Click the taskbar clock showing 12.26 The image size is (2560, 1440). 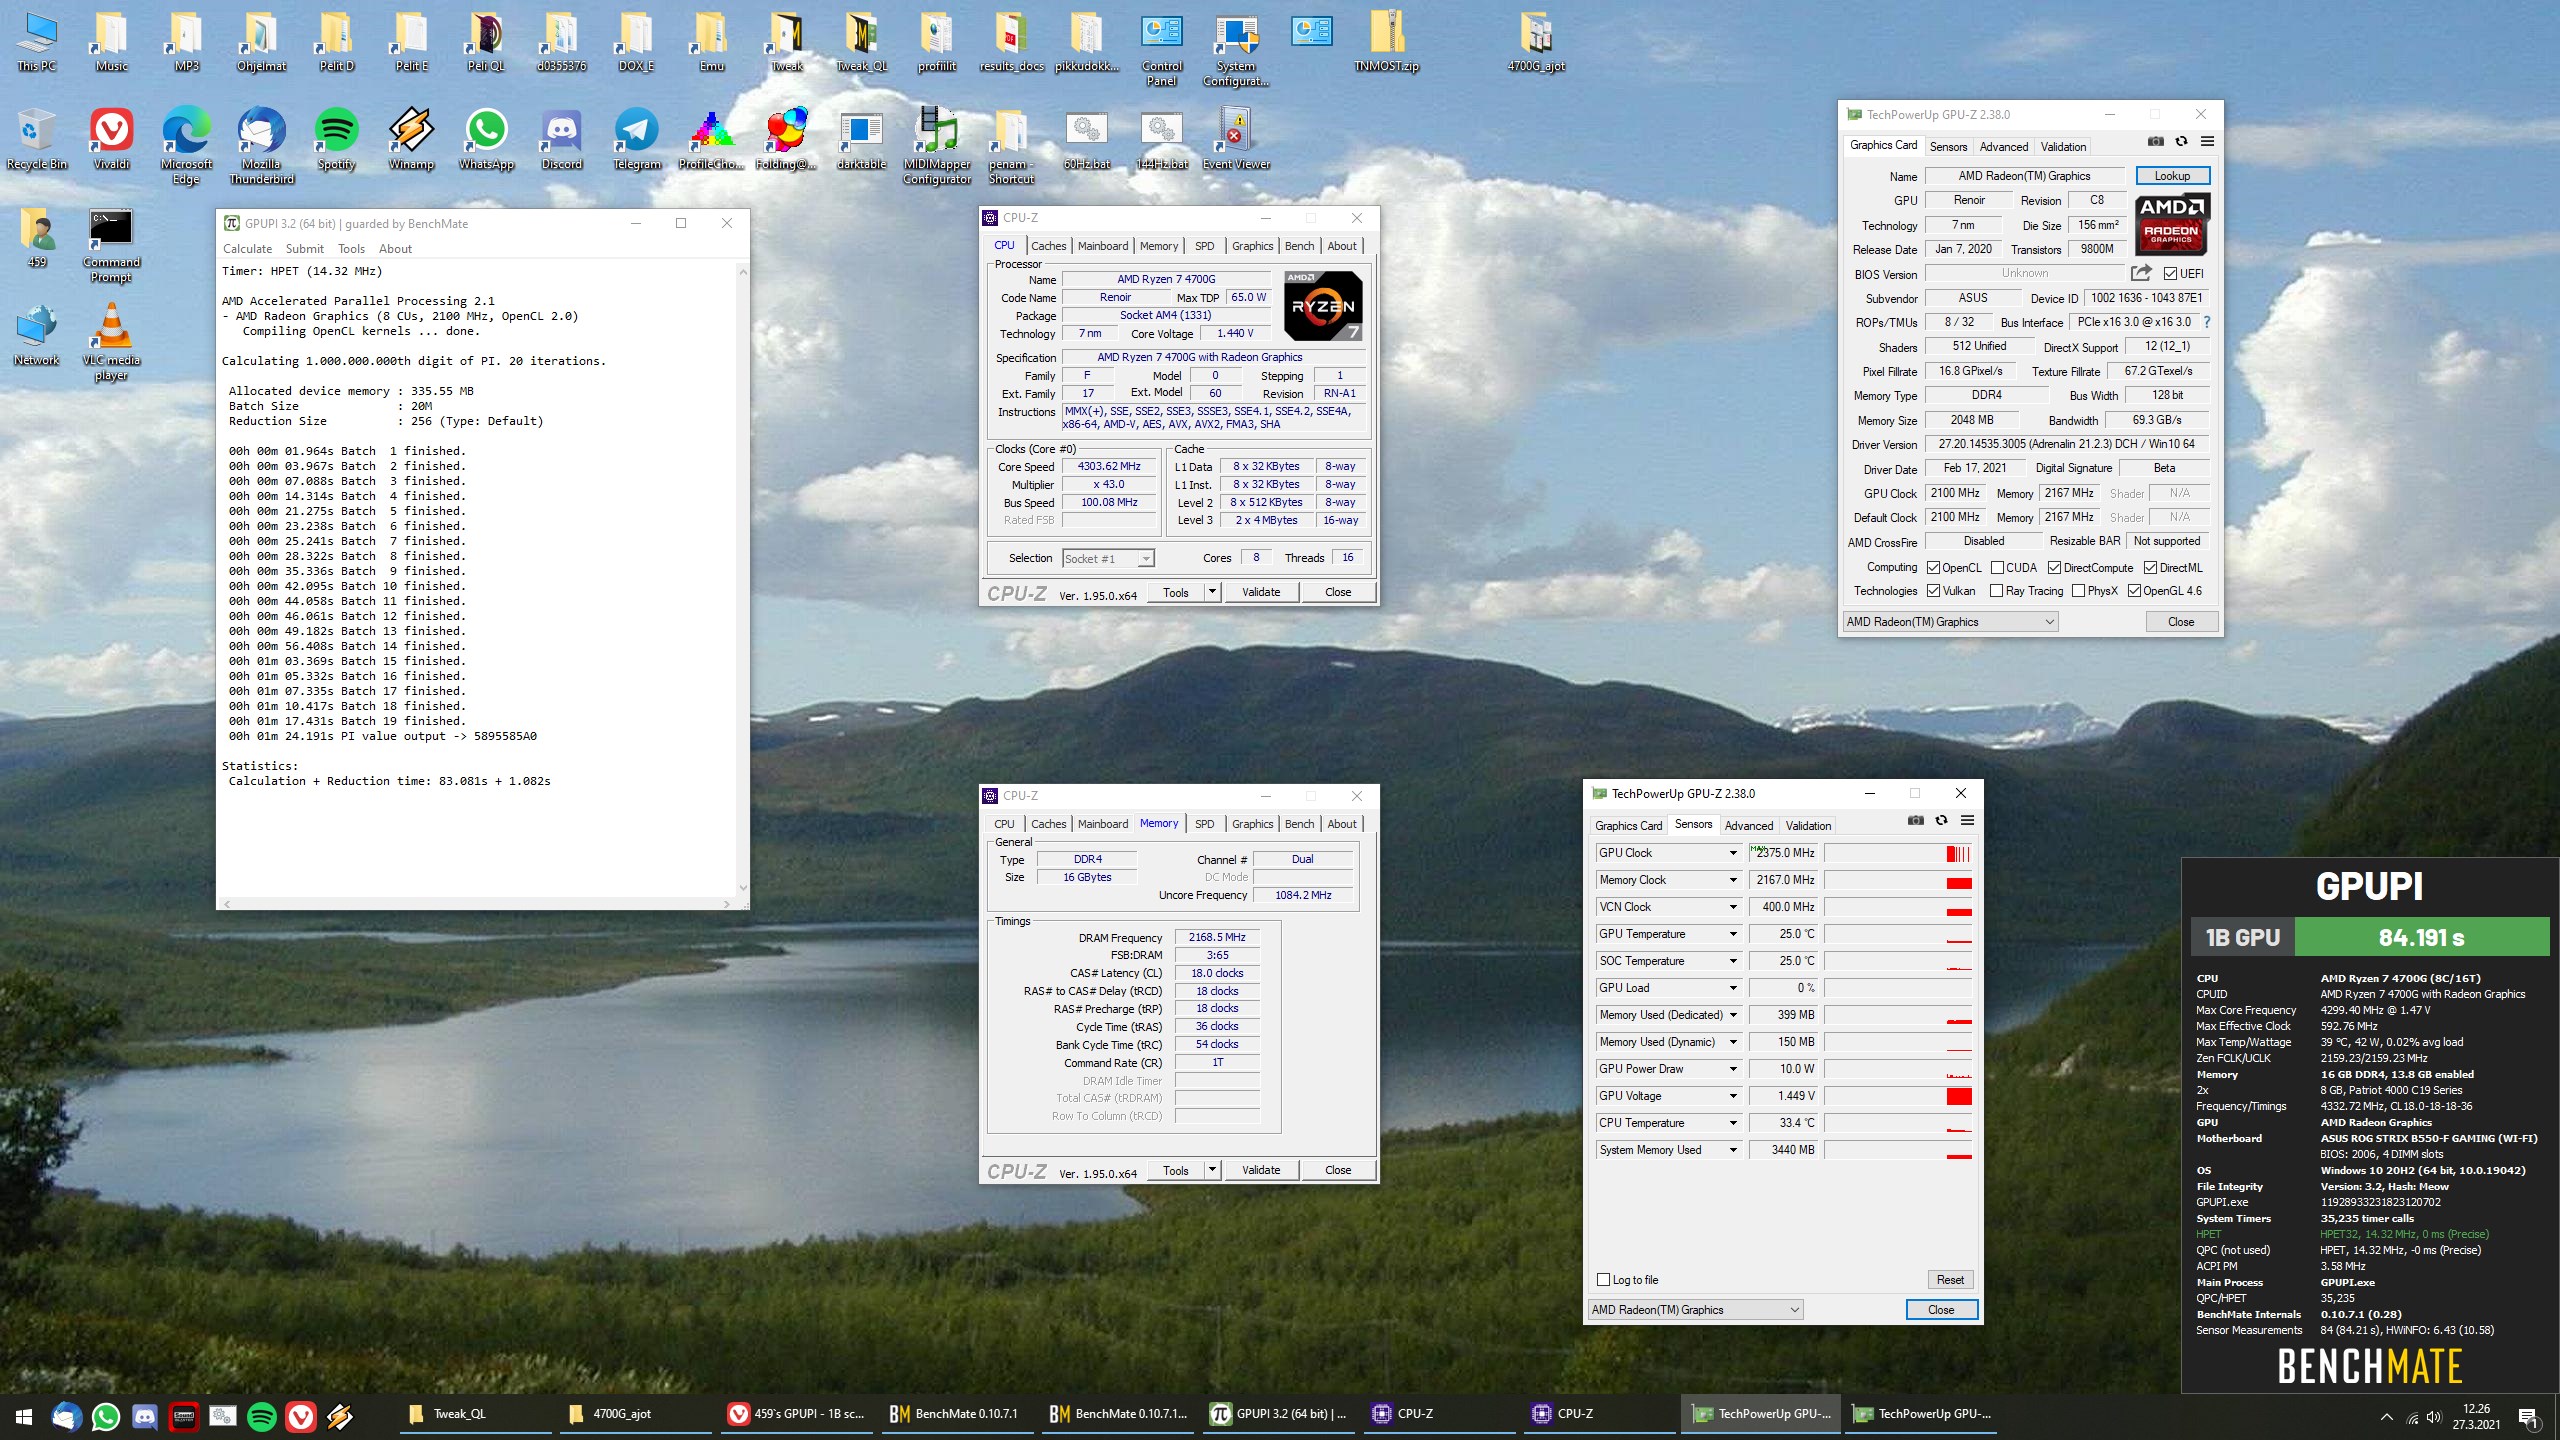[x=2476, y=1416]
